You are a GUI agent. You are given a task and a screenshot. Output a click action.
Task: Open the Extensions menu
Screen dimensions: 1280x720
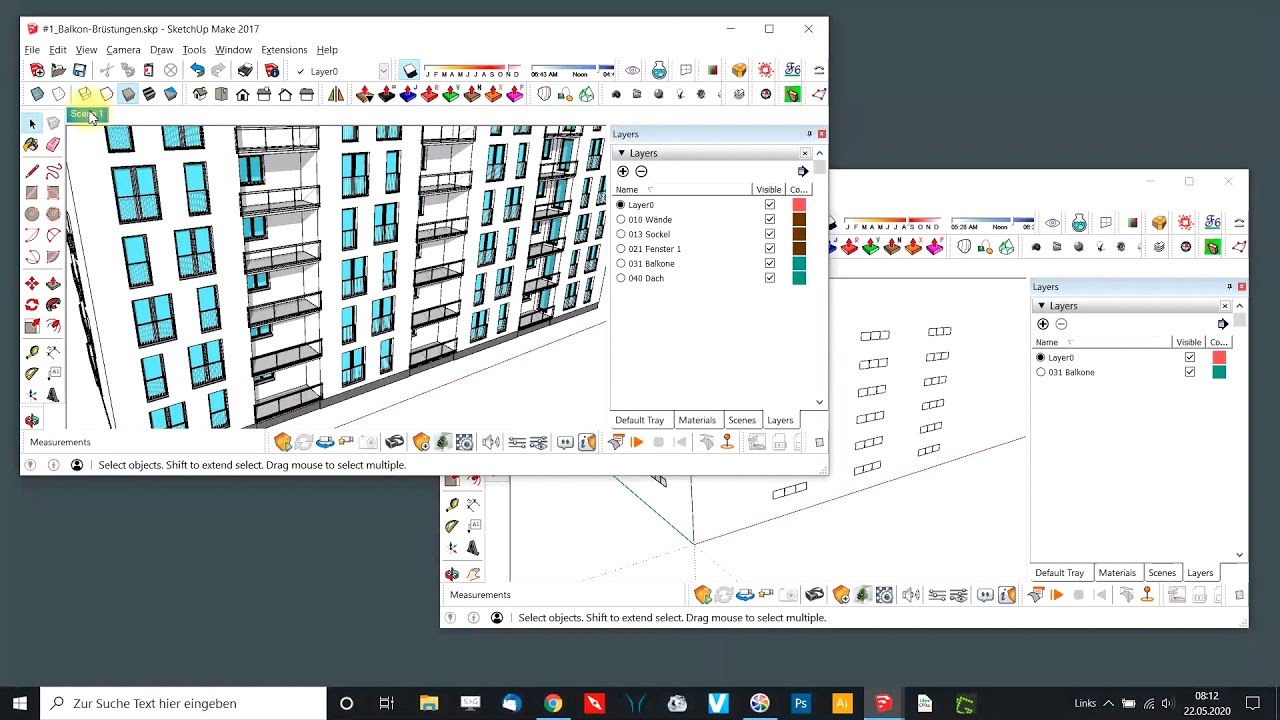(x=284, y=50)
